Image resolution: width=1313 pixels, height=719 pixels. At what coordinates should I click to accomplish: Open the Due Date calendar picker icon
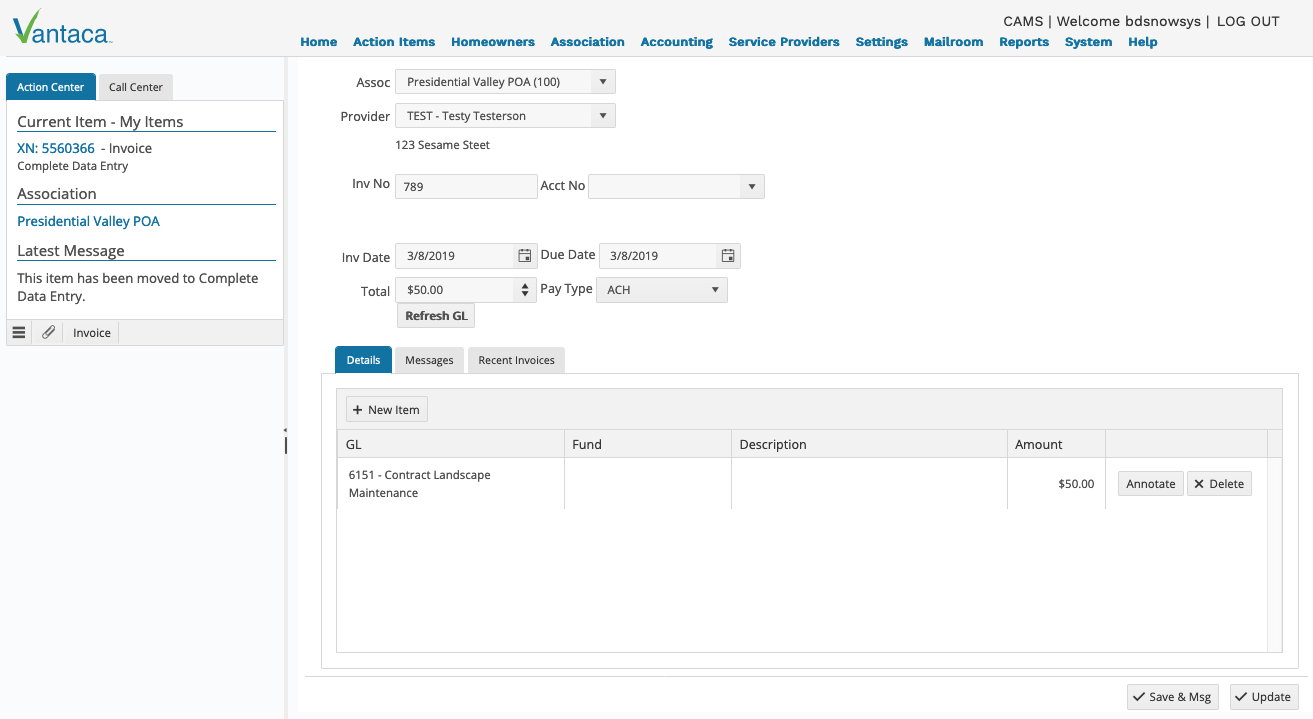(x=728, y=255)
